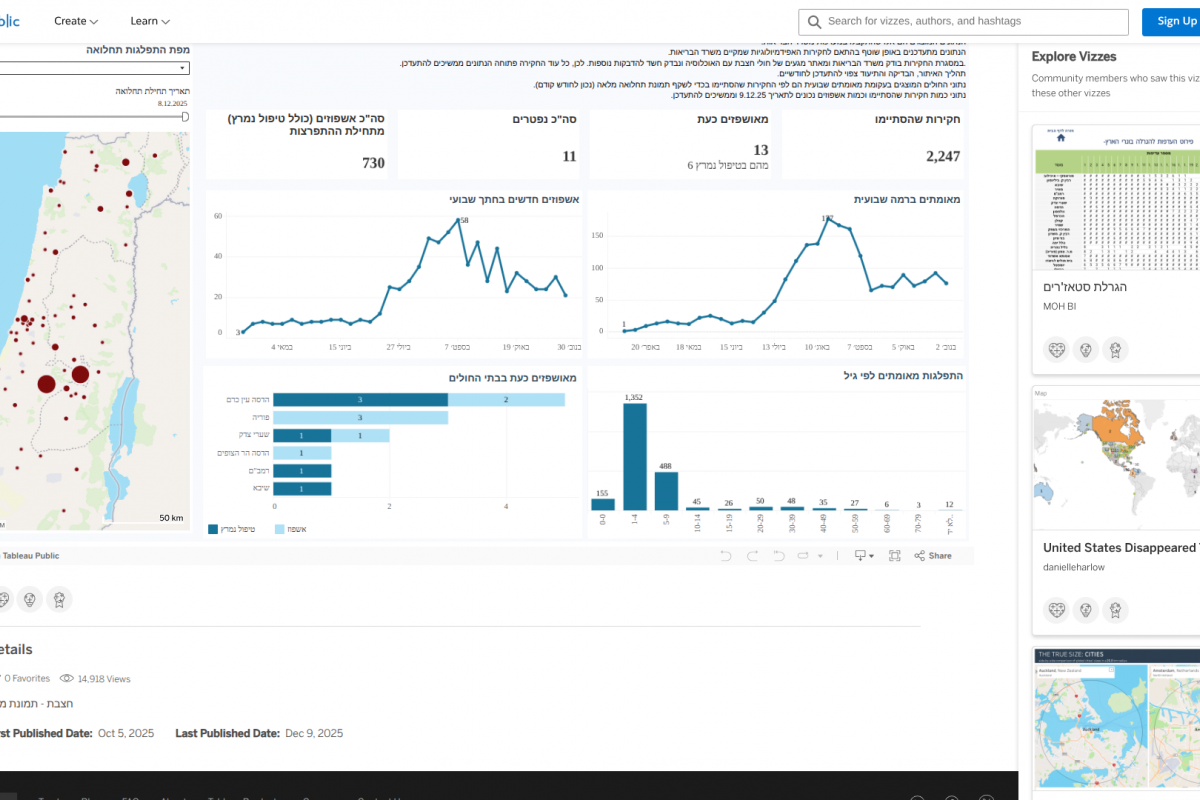Expand the Learn menu
This screenshot has width=1200, height=800.
(150, 21)
